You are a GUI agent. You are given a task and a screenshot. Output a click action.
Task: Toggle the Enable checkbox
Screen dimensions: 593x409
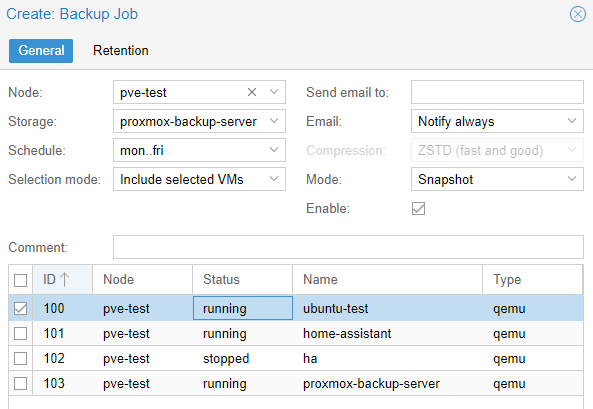tap(418, 208)
